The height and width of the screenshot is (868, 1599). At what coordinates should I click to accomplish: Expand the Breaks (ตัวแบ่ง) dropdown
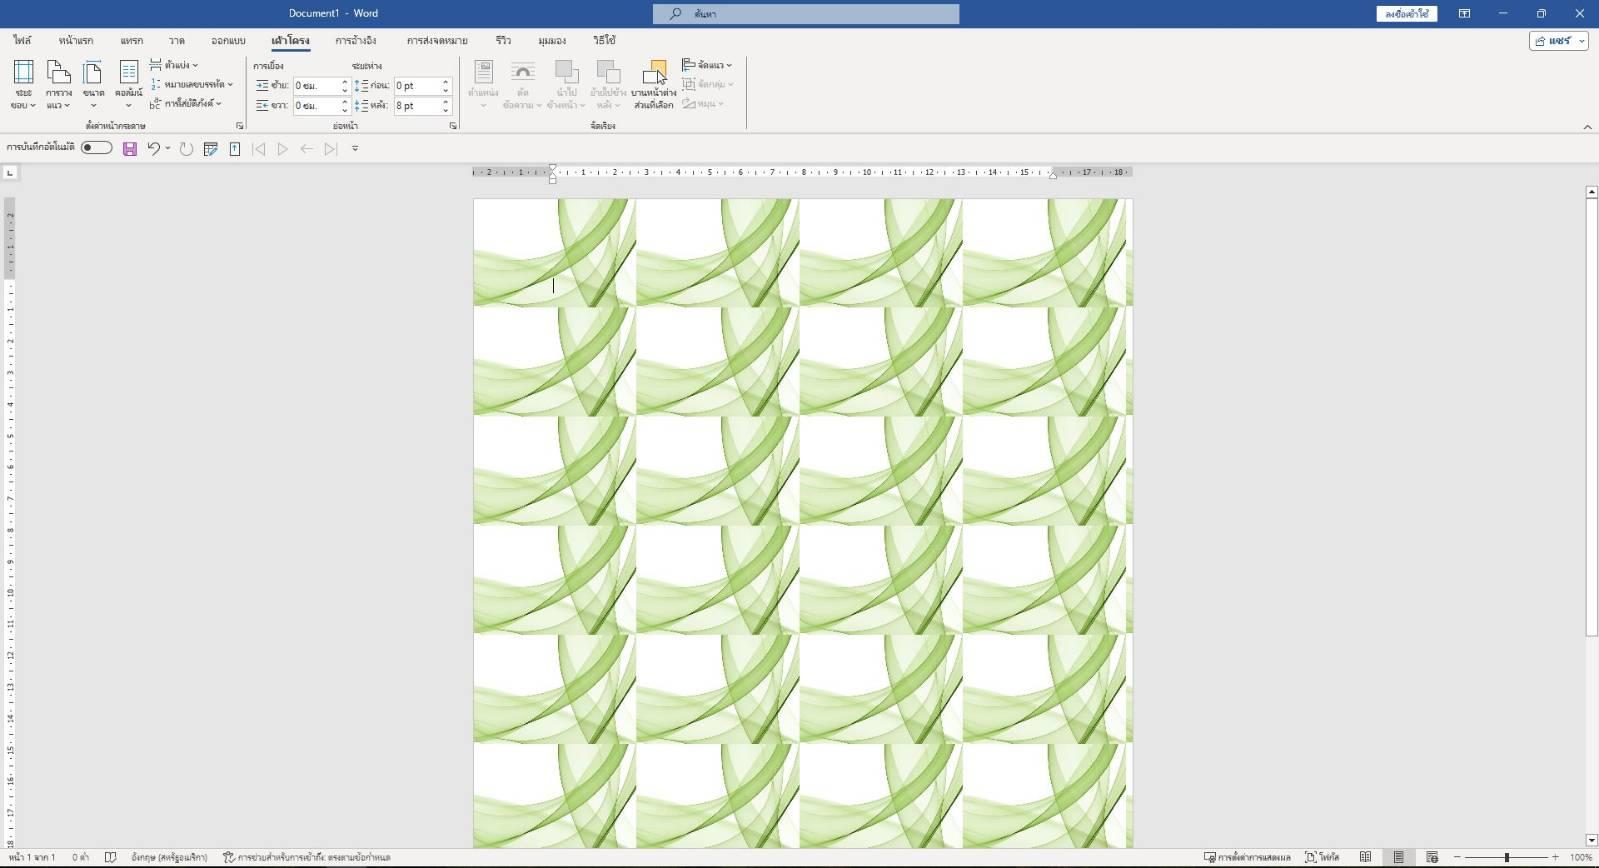coord(175,65)
